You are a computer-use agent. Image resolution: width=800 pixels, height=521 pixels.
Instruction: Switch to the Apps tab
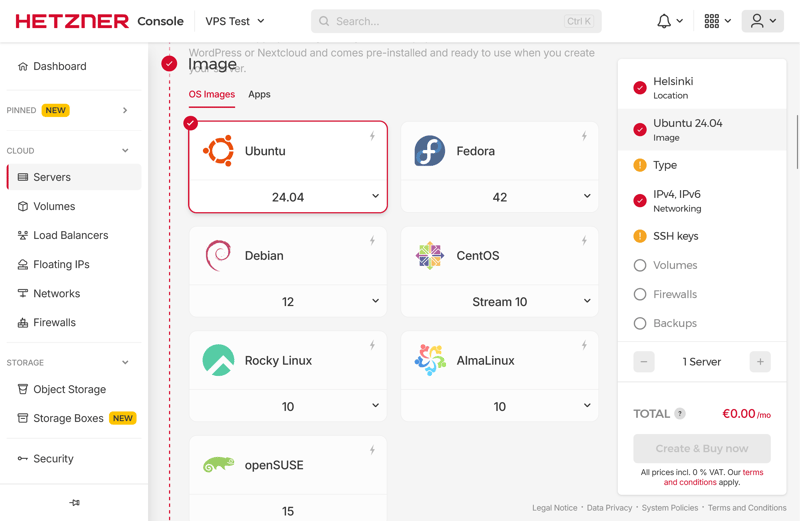point(259,94)
